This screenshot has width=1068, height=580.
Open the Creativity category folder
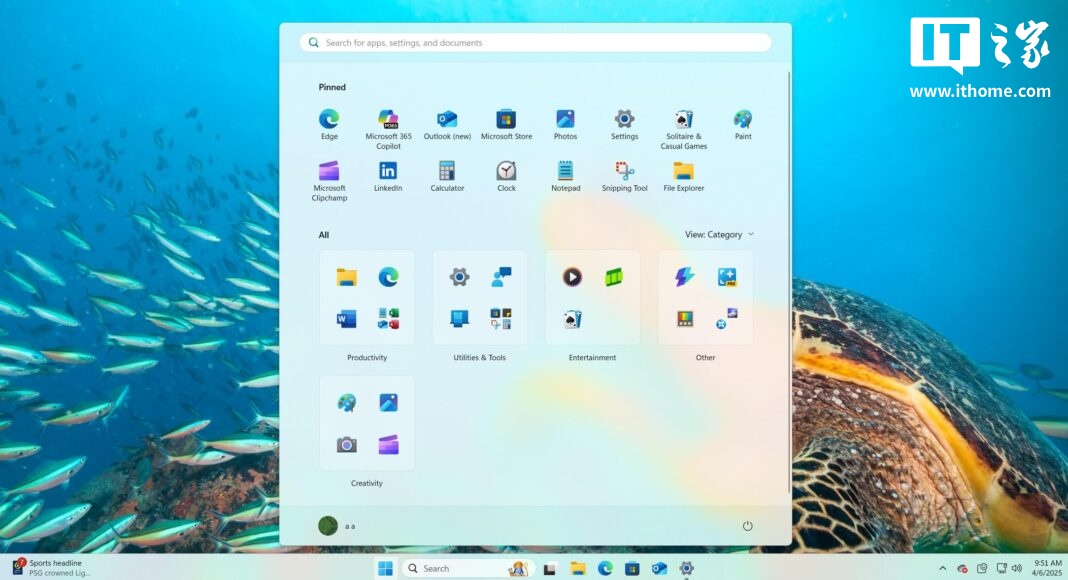tap(367, 423)
